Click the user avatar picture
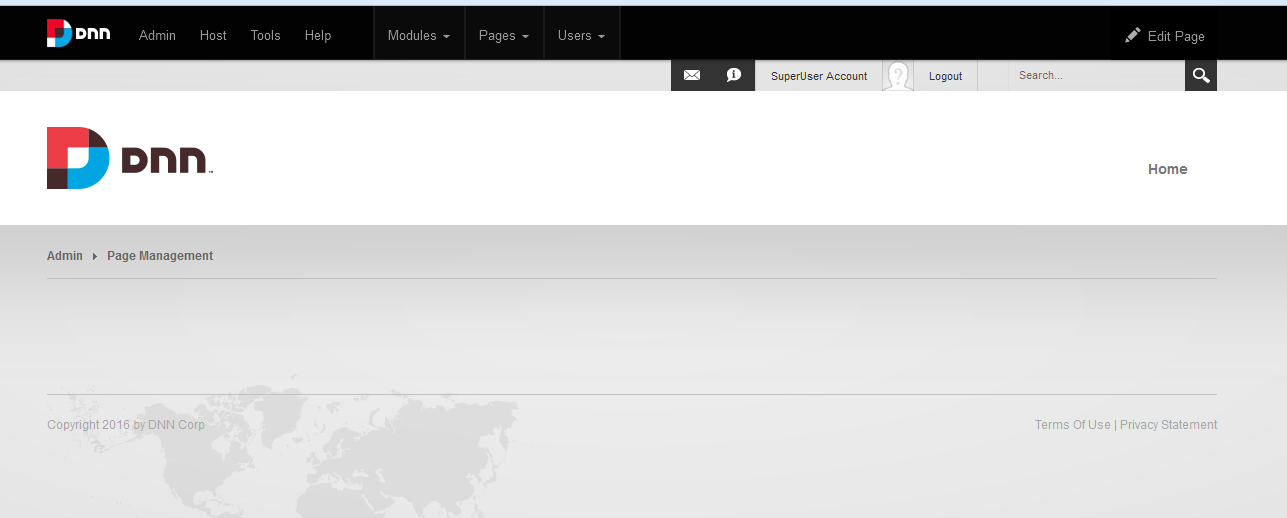1287x518 pixels. pos(898,76)
